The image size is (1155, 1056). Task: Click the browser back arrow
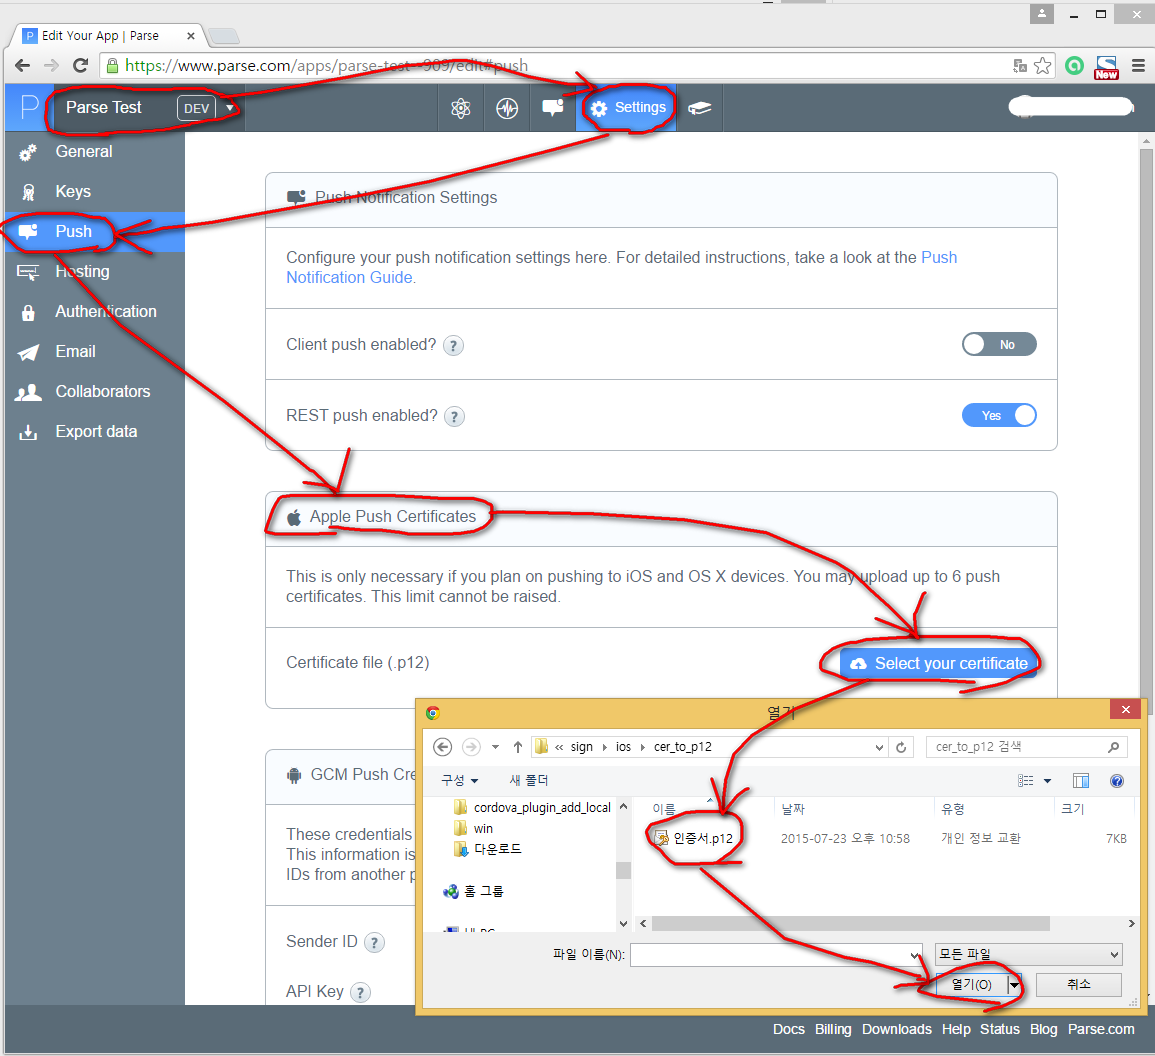coord(23,66)
